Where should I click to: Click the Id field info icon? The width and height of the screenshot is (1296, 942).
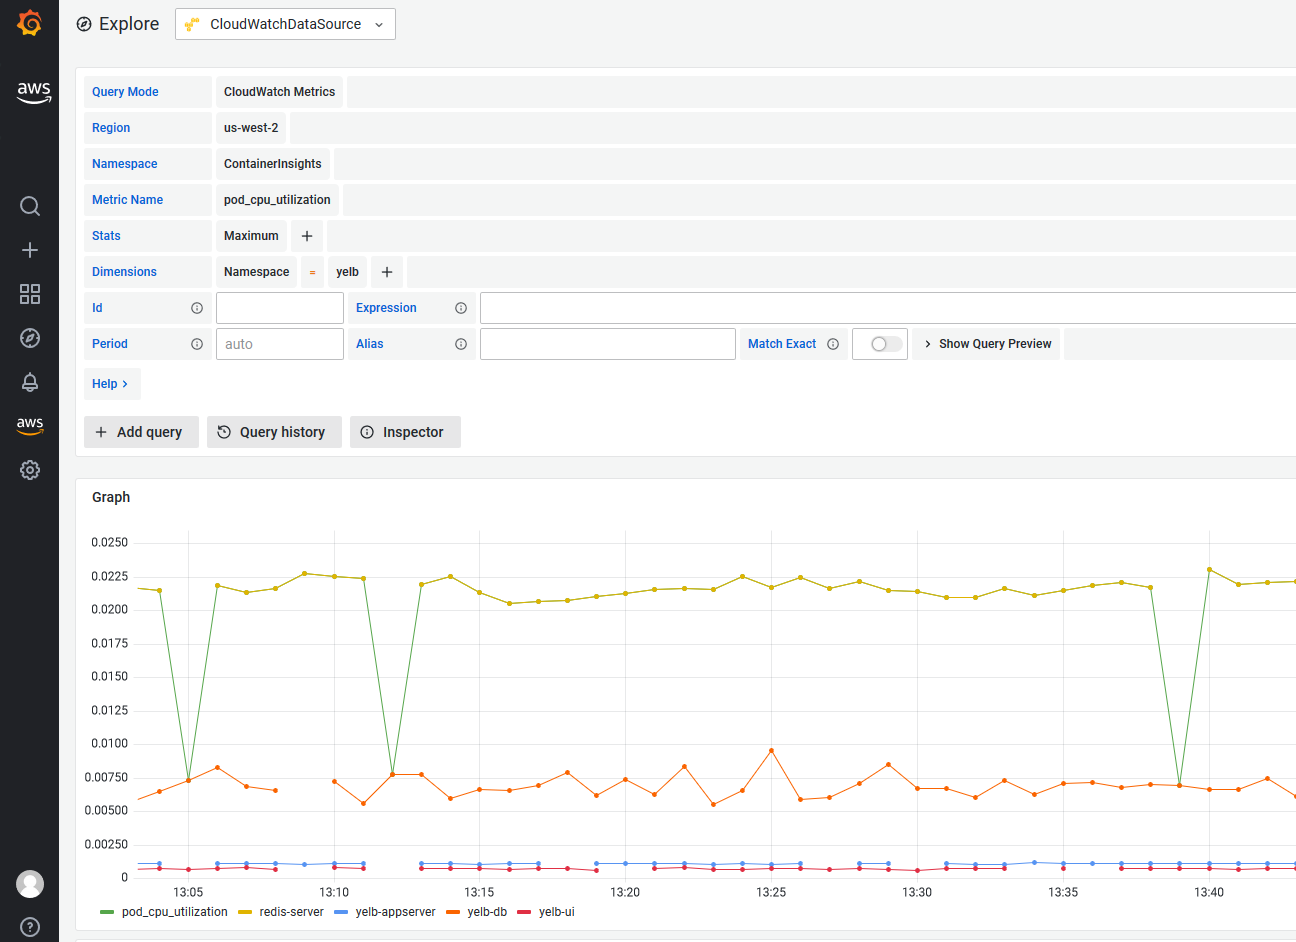197,308
